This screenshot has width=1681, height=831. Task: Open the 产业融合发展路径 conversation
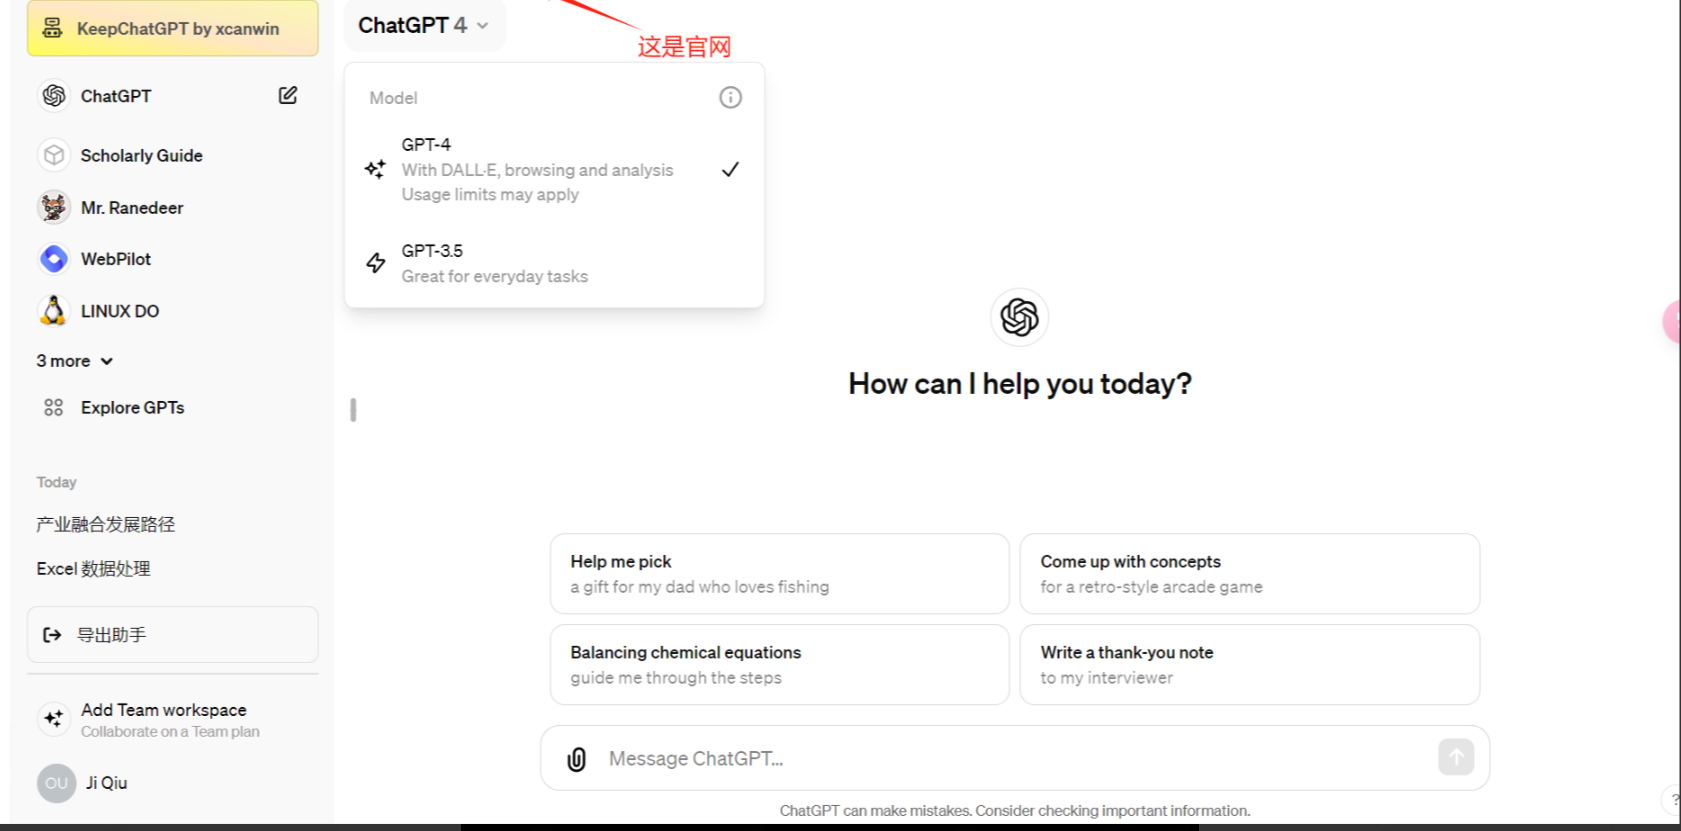pos(106,524)
